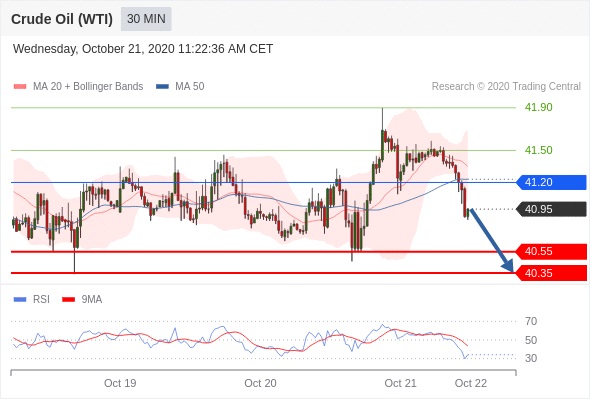Click the 30 MIN timeframe badge

[146, 19]
